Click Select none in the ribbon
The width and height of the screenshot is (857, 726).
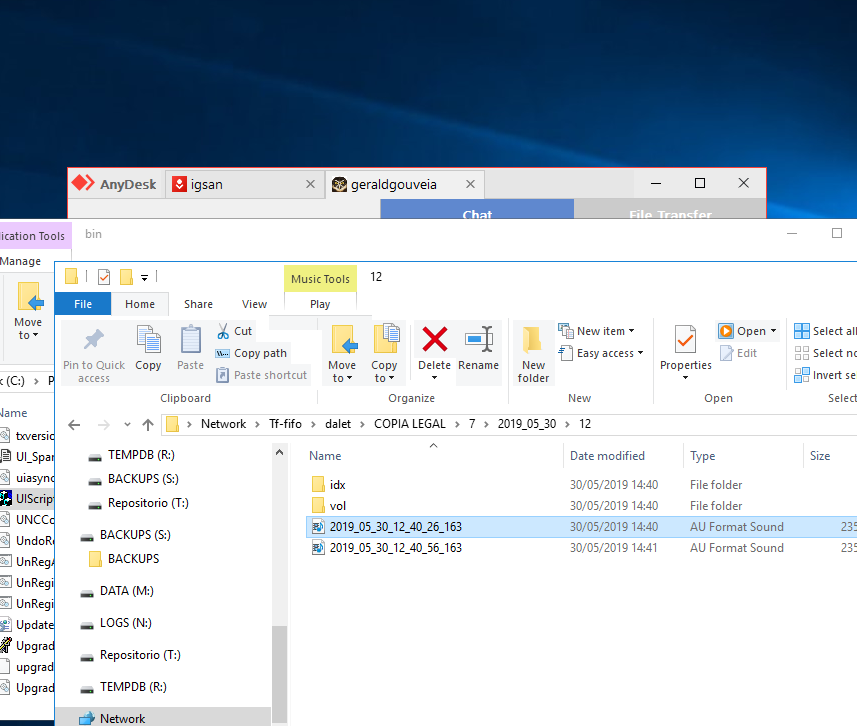[825, 353]
